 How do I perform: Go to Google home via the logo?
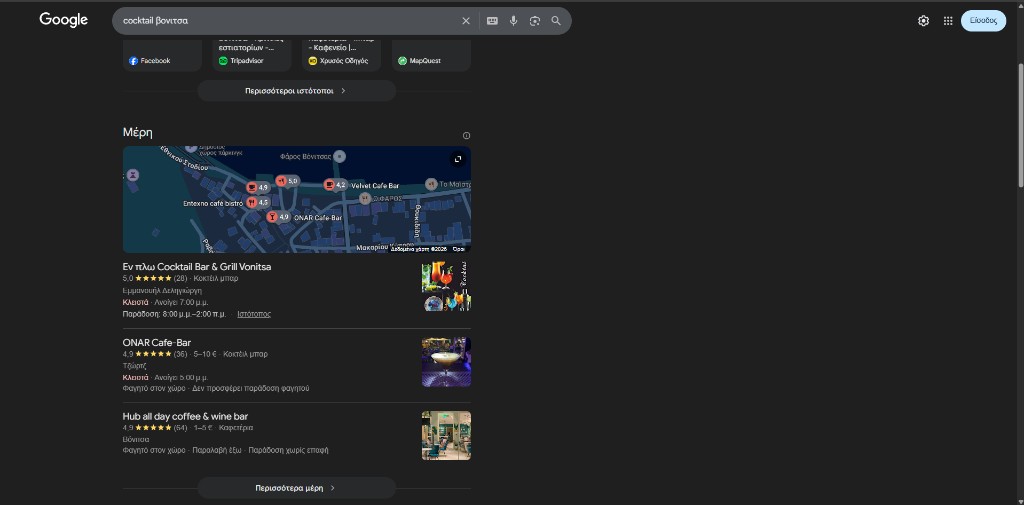click(63, 20)
